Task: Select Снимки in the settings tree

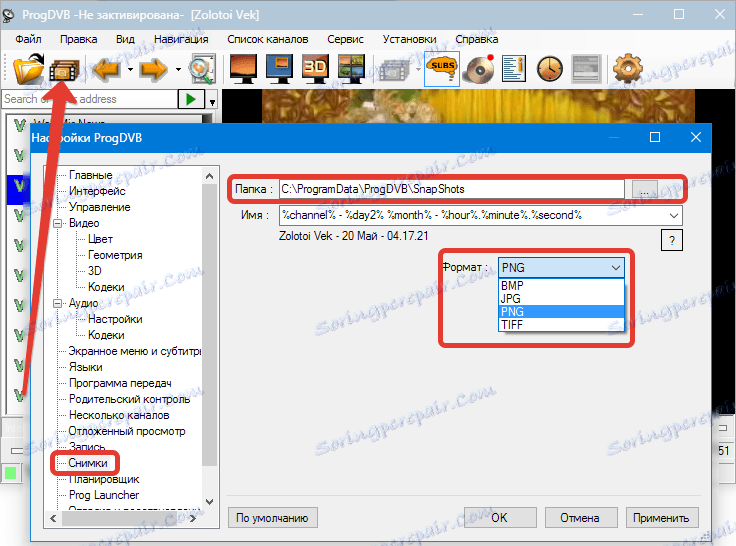Action: click(88, 463)
